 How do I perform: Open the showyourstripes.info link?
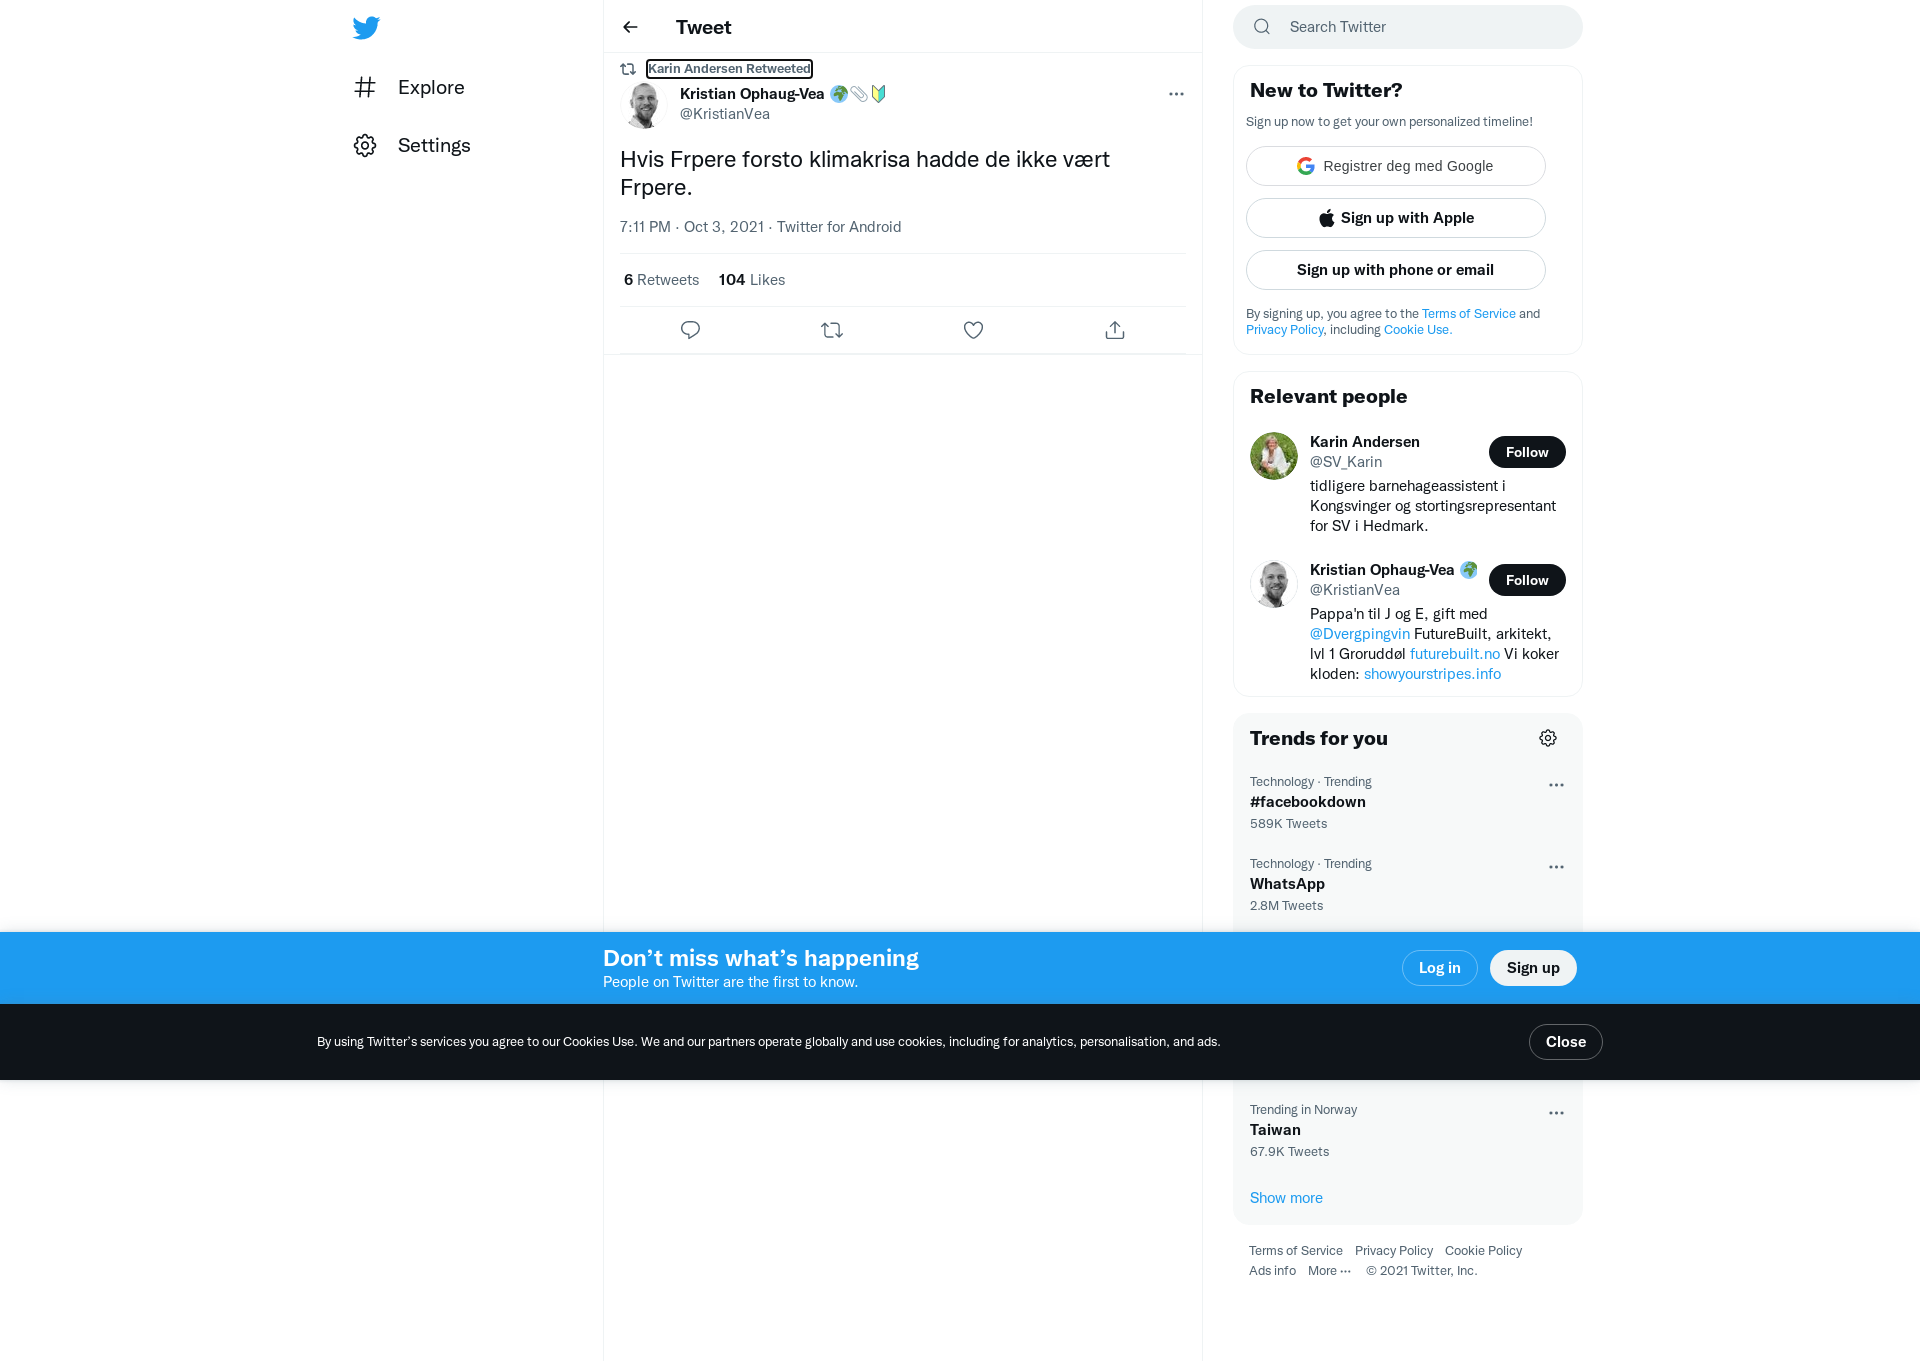pos(1432,674)
